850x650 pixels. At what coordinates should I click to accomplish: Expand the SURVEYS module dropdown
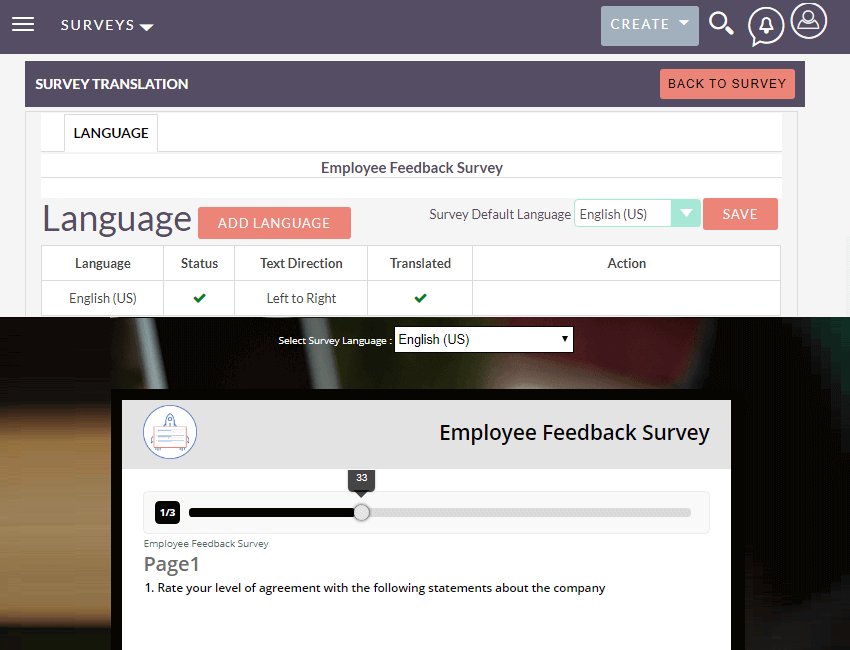(x=107, y=25)
